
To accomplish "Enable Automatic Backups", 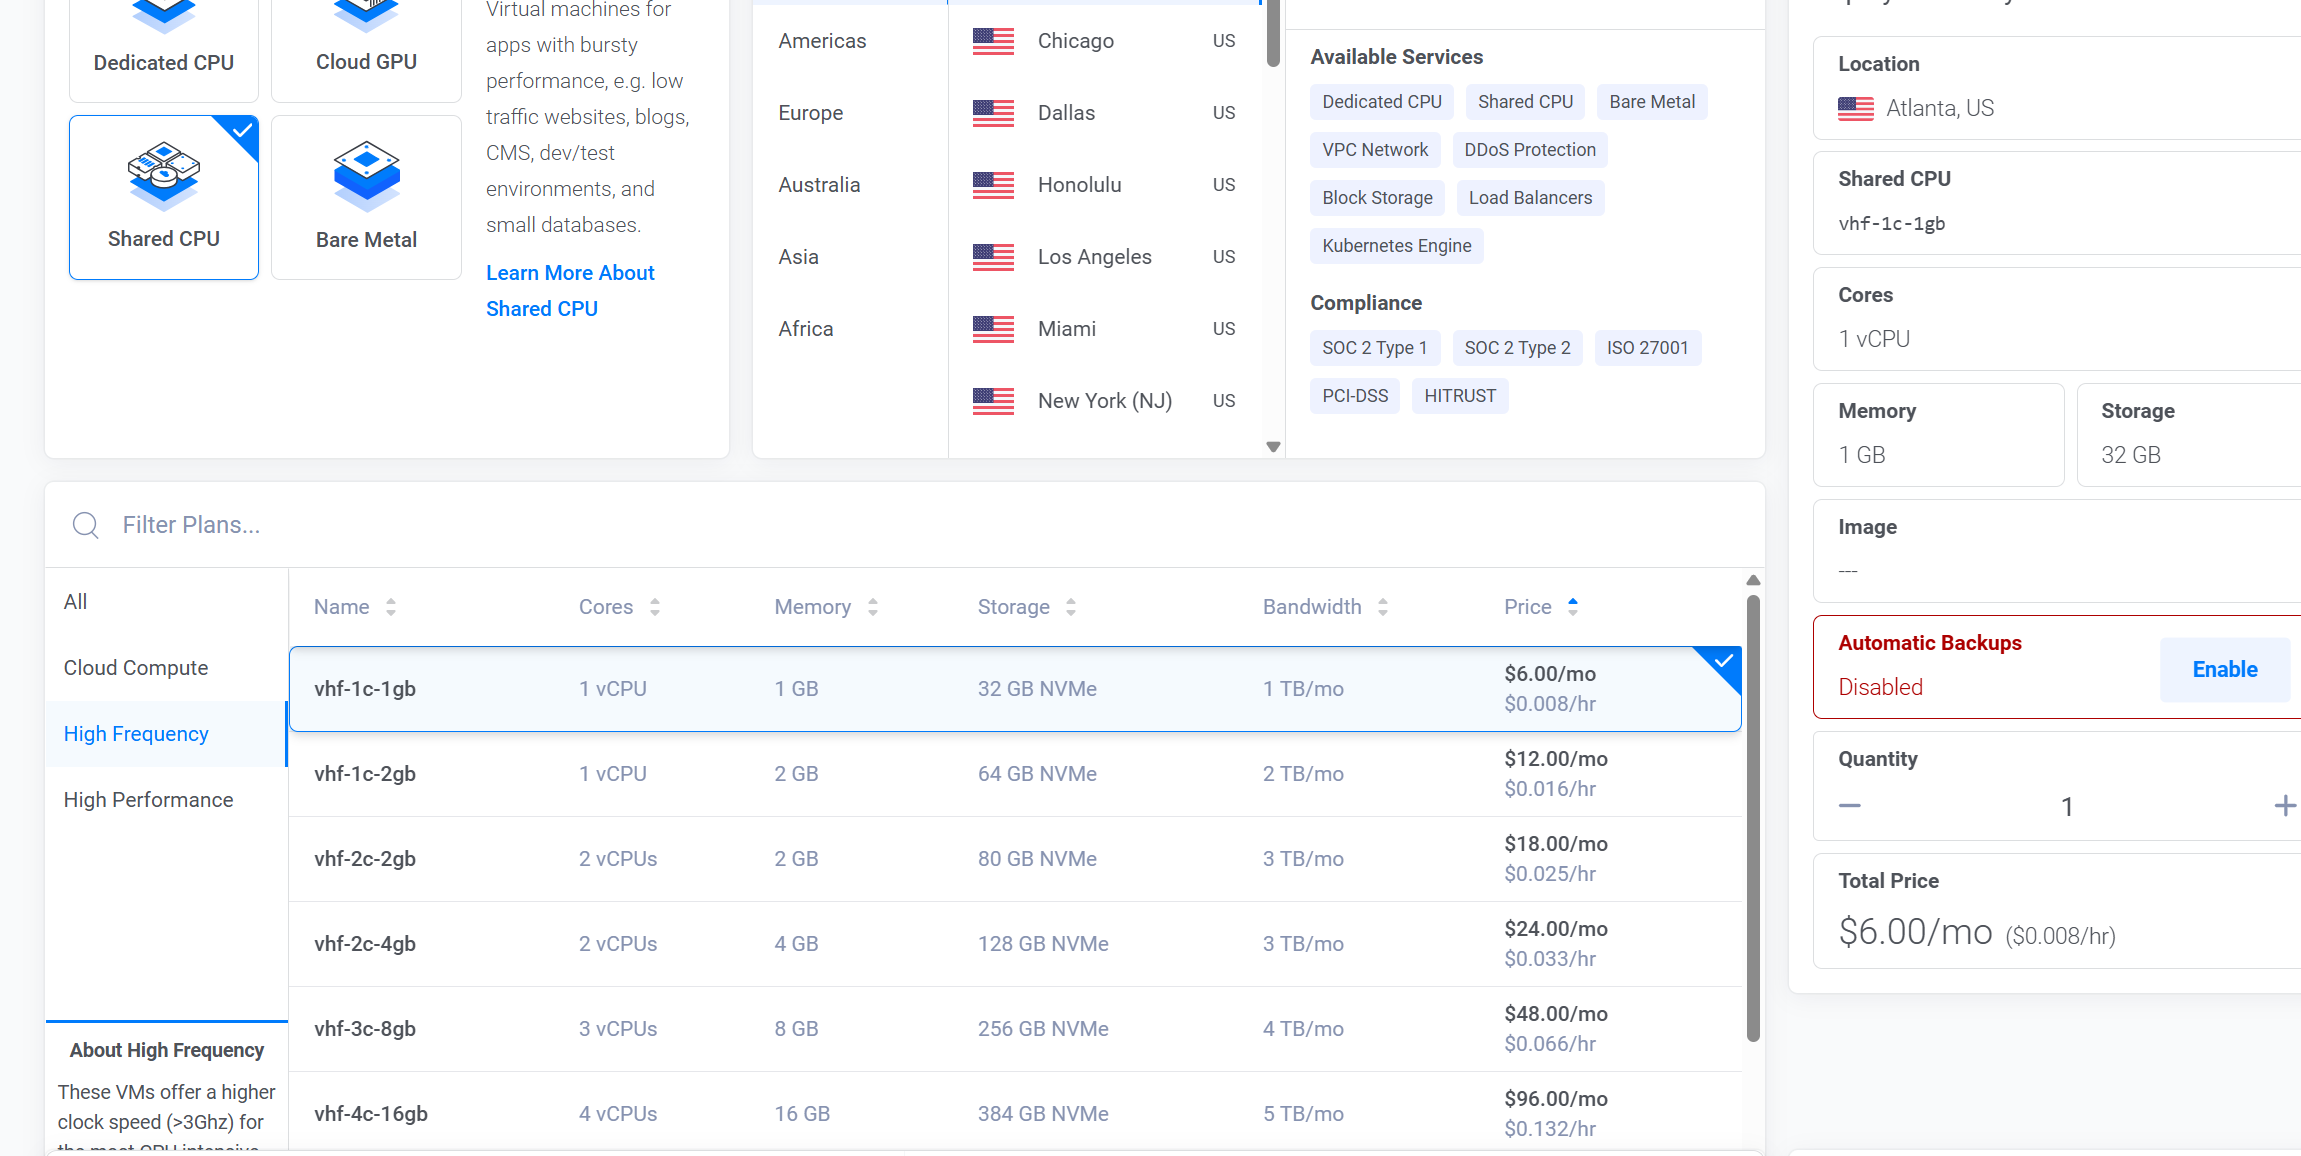I will pos(2224,670).
